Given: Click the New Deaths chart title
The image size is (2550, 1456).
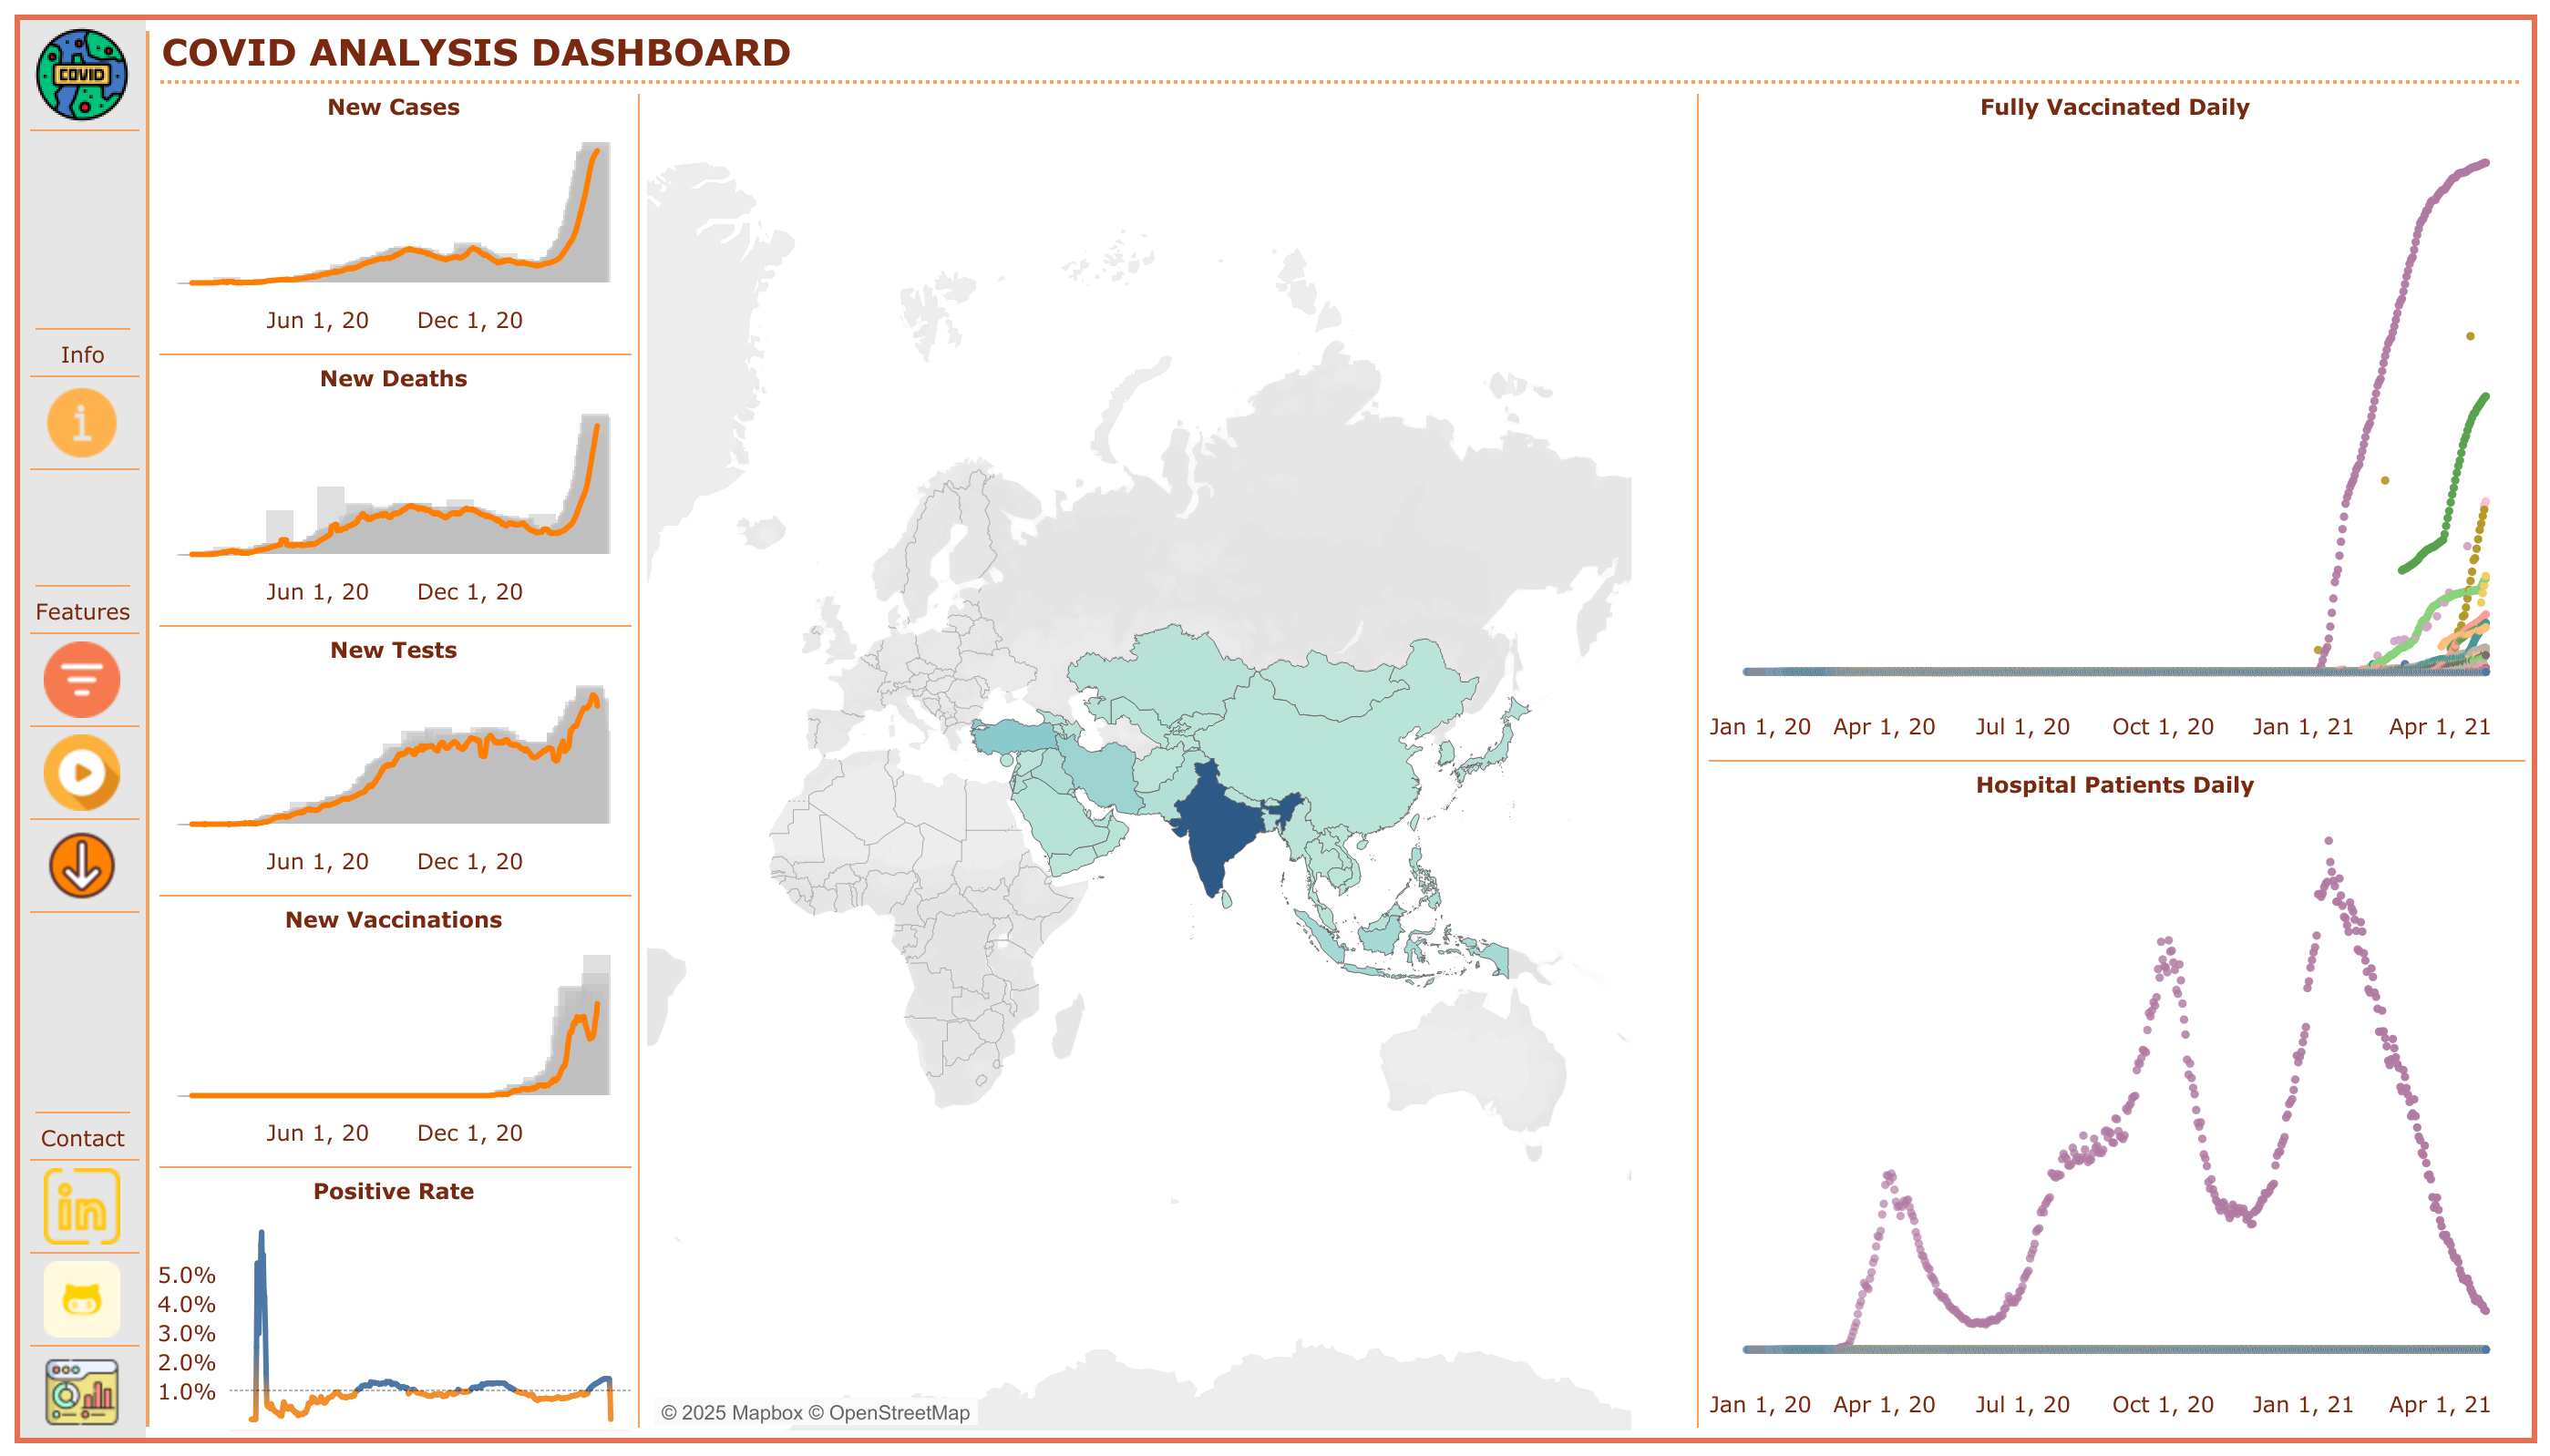Looking at the screenshot, I should coord(393,379).
